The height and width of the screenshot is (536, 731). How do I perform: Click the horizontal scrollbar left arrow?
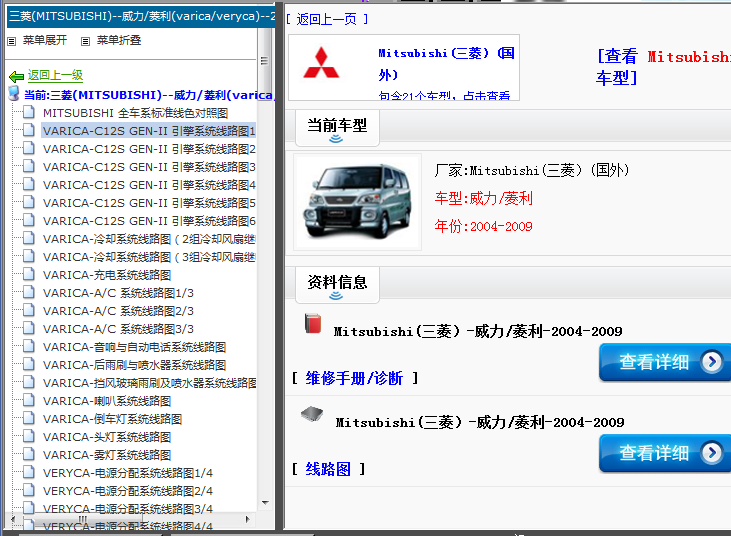(x=13, y=519)
